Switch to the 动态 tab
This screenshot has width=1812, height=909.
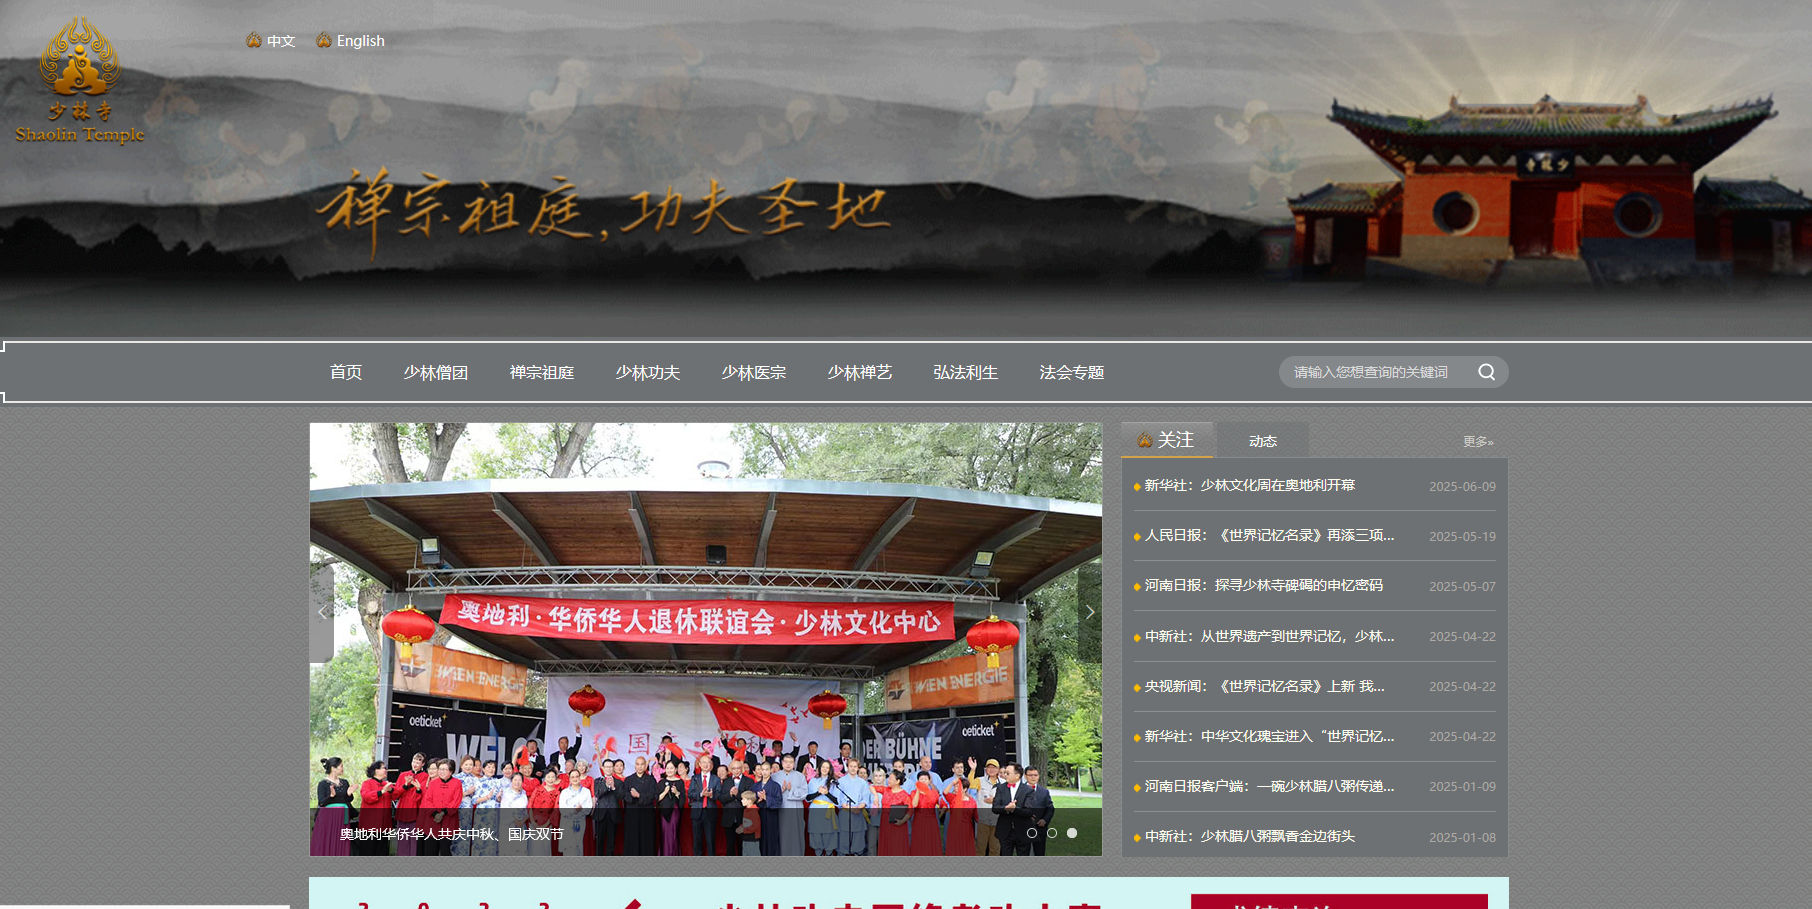[x=1263, y=439]
